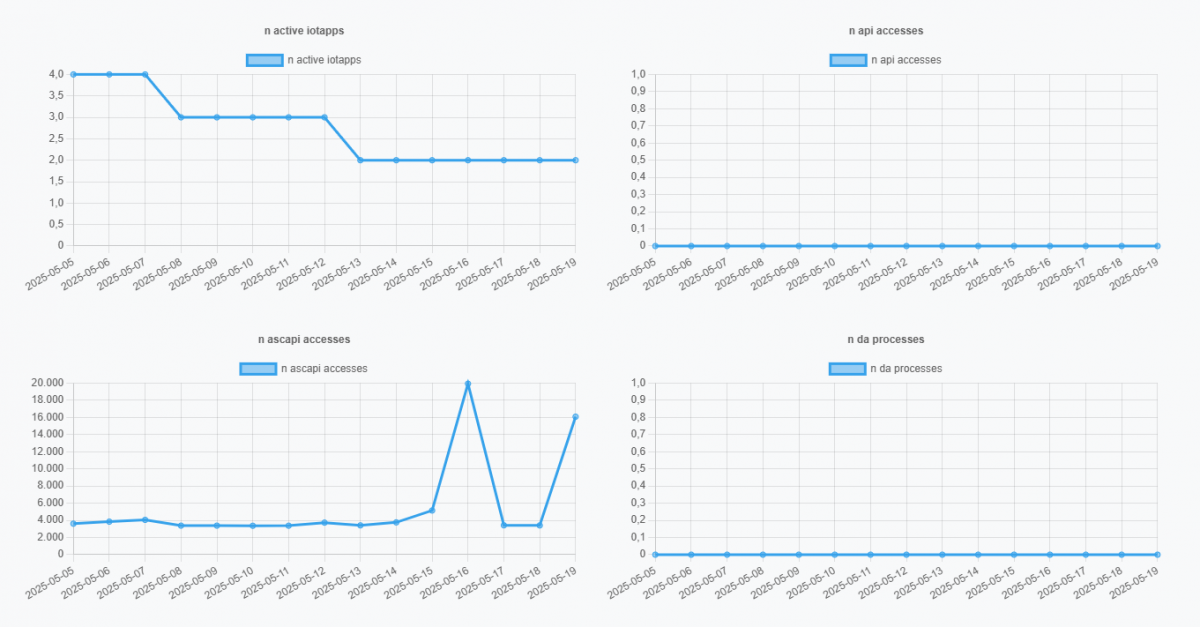Select the active iotapps point for 2025-05-13

click(360, 160)
